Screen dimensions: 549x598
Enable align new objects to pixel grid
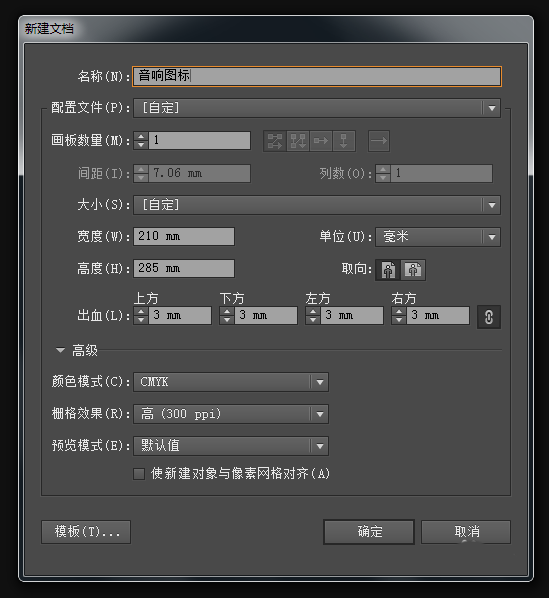(139, 474)
